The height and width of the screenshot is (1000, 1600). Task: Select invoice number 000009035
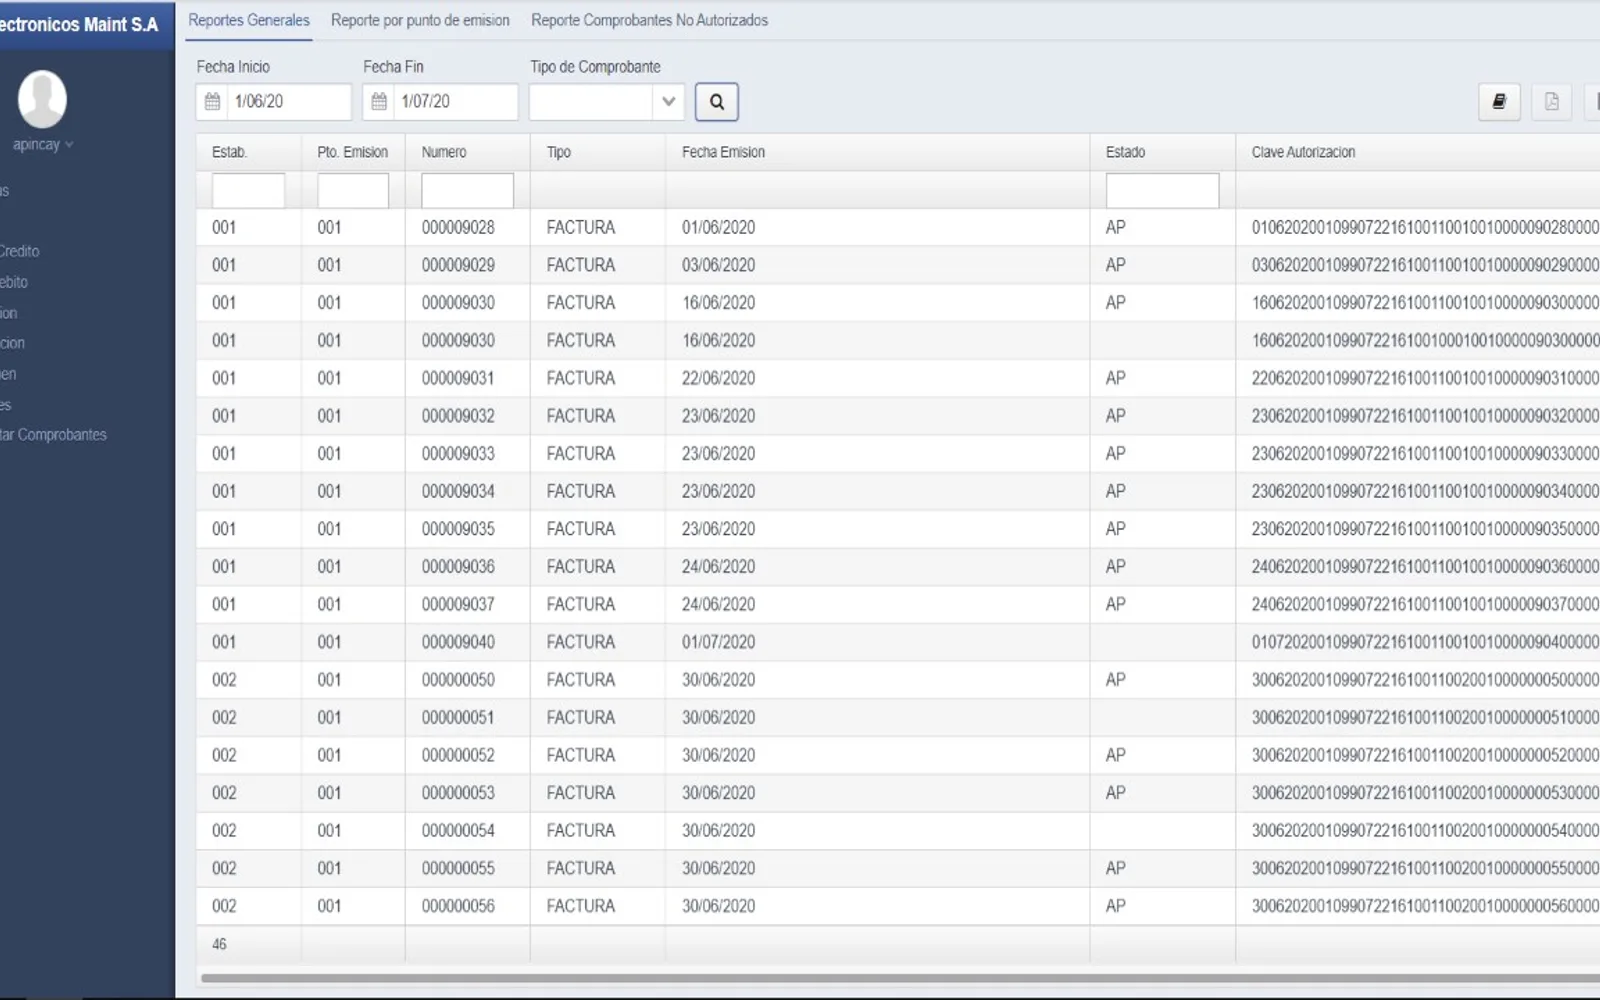458,529
